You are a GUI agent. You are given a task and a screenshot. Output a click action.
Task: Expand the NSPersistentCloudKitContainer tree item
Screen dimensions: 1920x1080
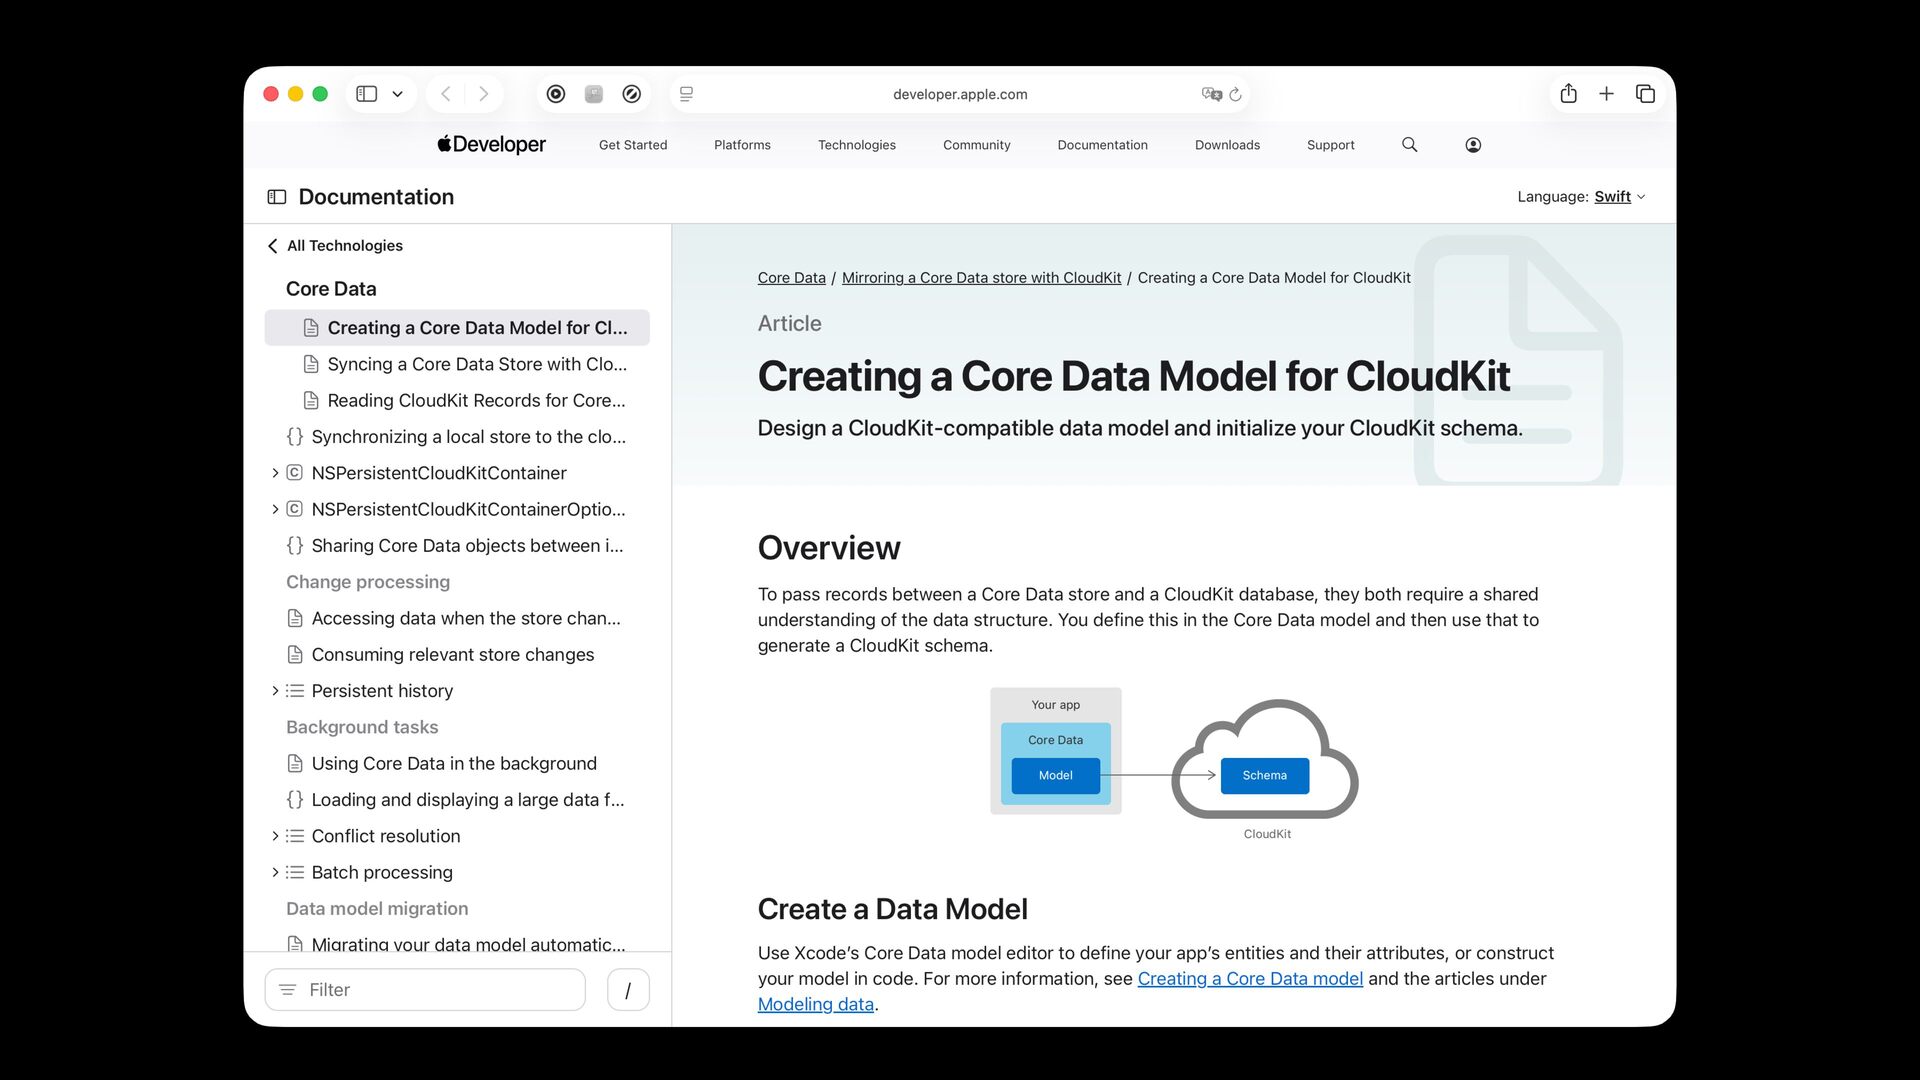[275, 473]
